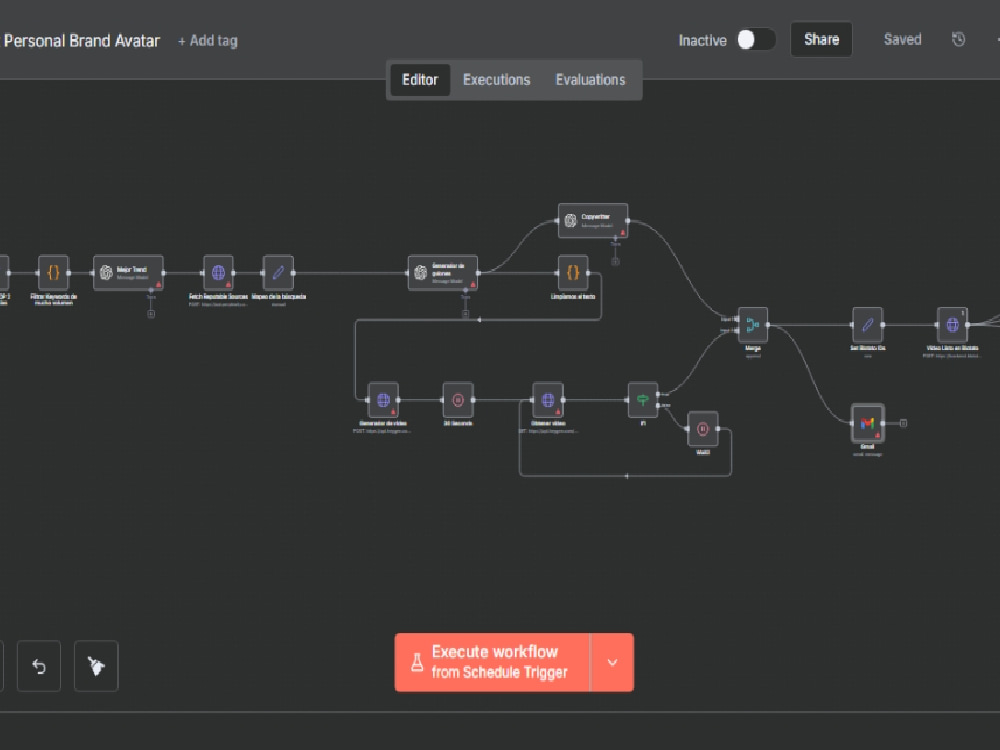This screenshot has height=750, width=1000.
Task: Click the Inactive status label
Action: pos(702,41)
